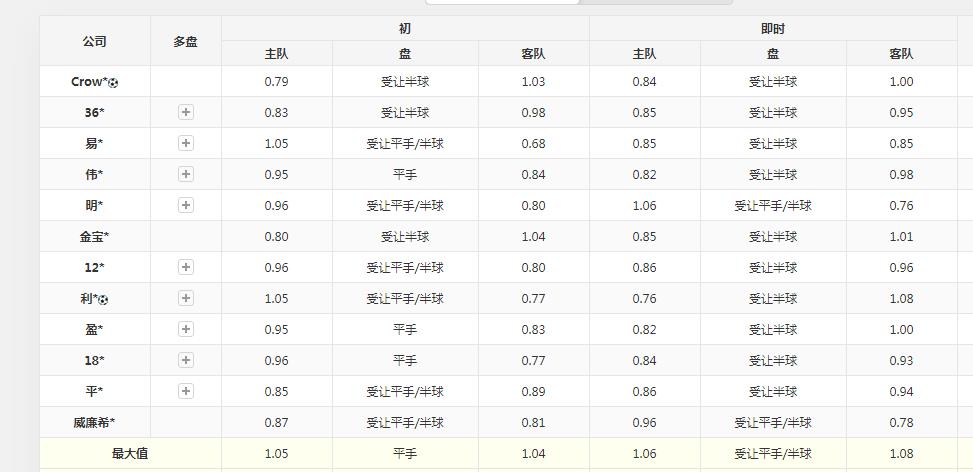Click 最大值 row live away 1.08

(901, 453)
